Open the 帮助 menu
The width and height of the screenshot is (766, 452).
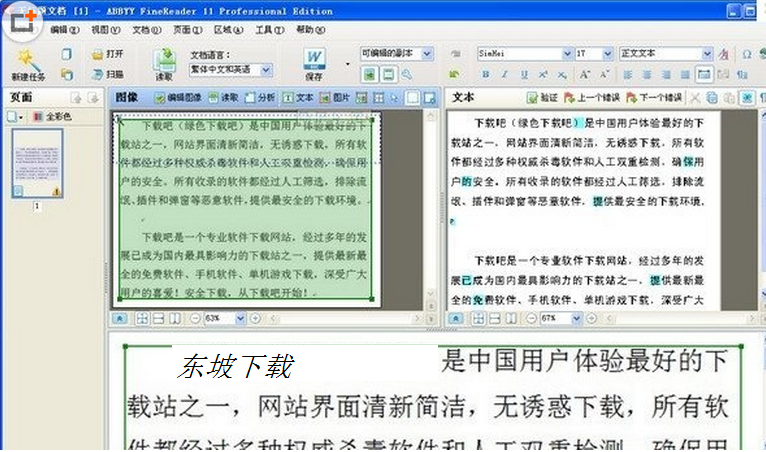[x=310, y=30]
